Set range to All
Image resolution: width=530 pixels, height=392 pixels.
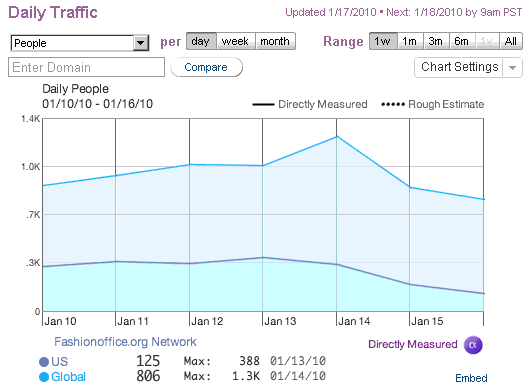click(x=511, y=41)
